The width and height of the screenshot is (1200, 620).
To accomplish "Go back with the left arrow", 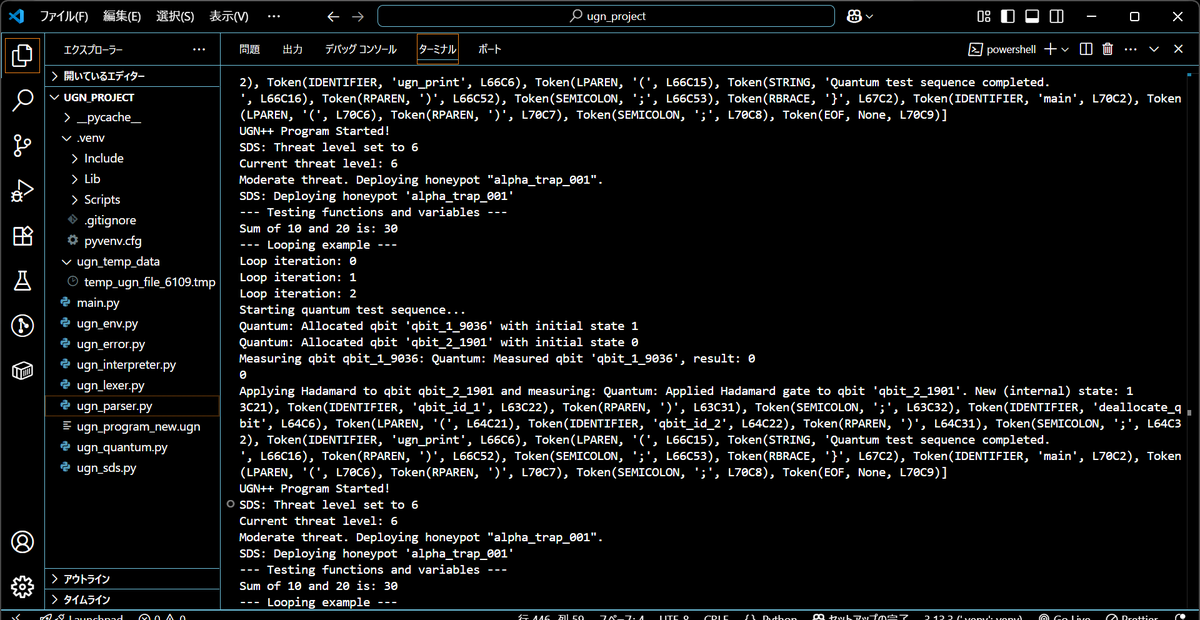I will pyautogui.click(x=333, y=16).
